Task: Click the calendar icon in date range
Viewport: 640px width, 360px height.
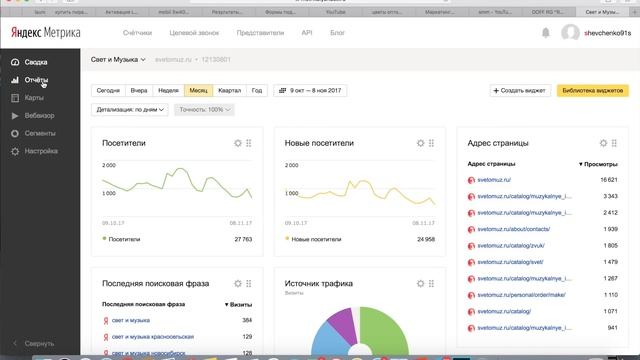Action: (282, 91)
